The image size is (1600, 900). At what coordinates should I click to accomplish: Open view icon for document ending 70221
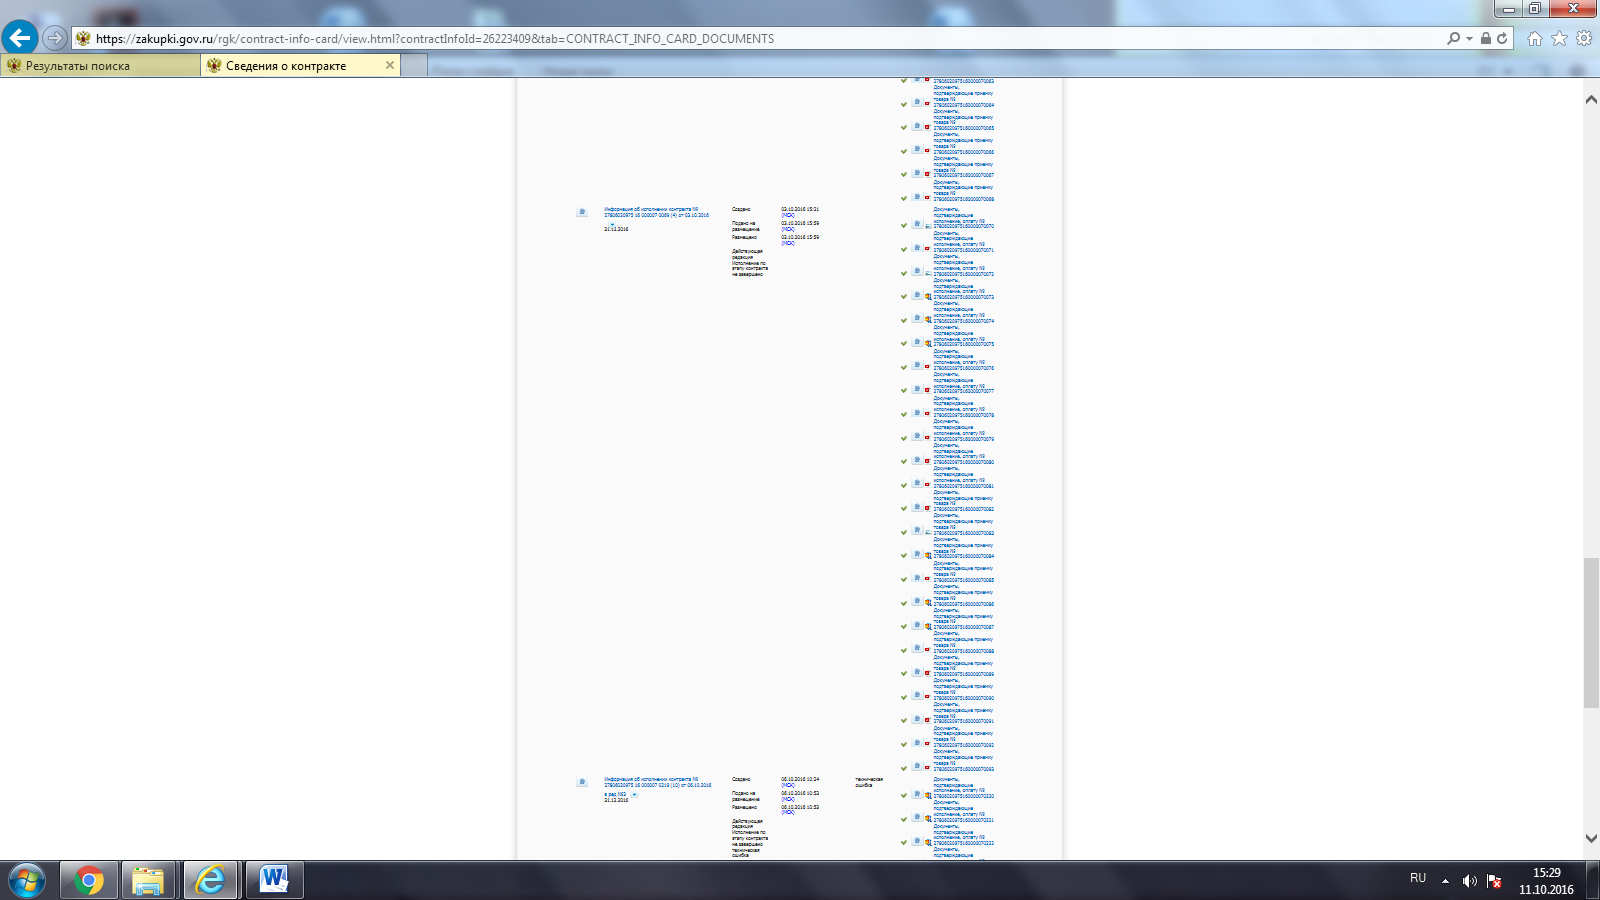[916, 818]
